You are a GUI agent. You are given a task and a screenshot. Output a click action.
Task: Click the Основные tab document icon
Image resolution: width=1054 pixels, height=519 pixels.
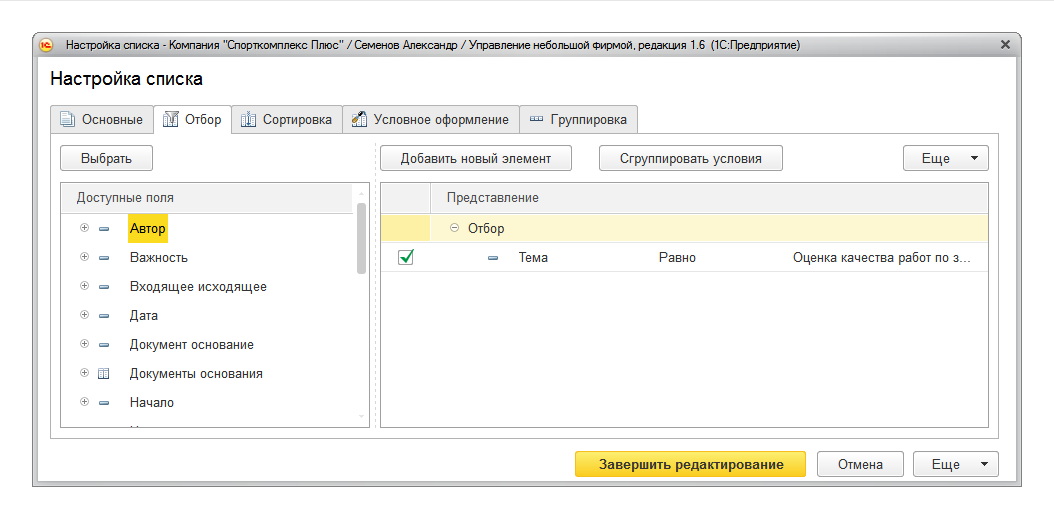coord(68,120)
